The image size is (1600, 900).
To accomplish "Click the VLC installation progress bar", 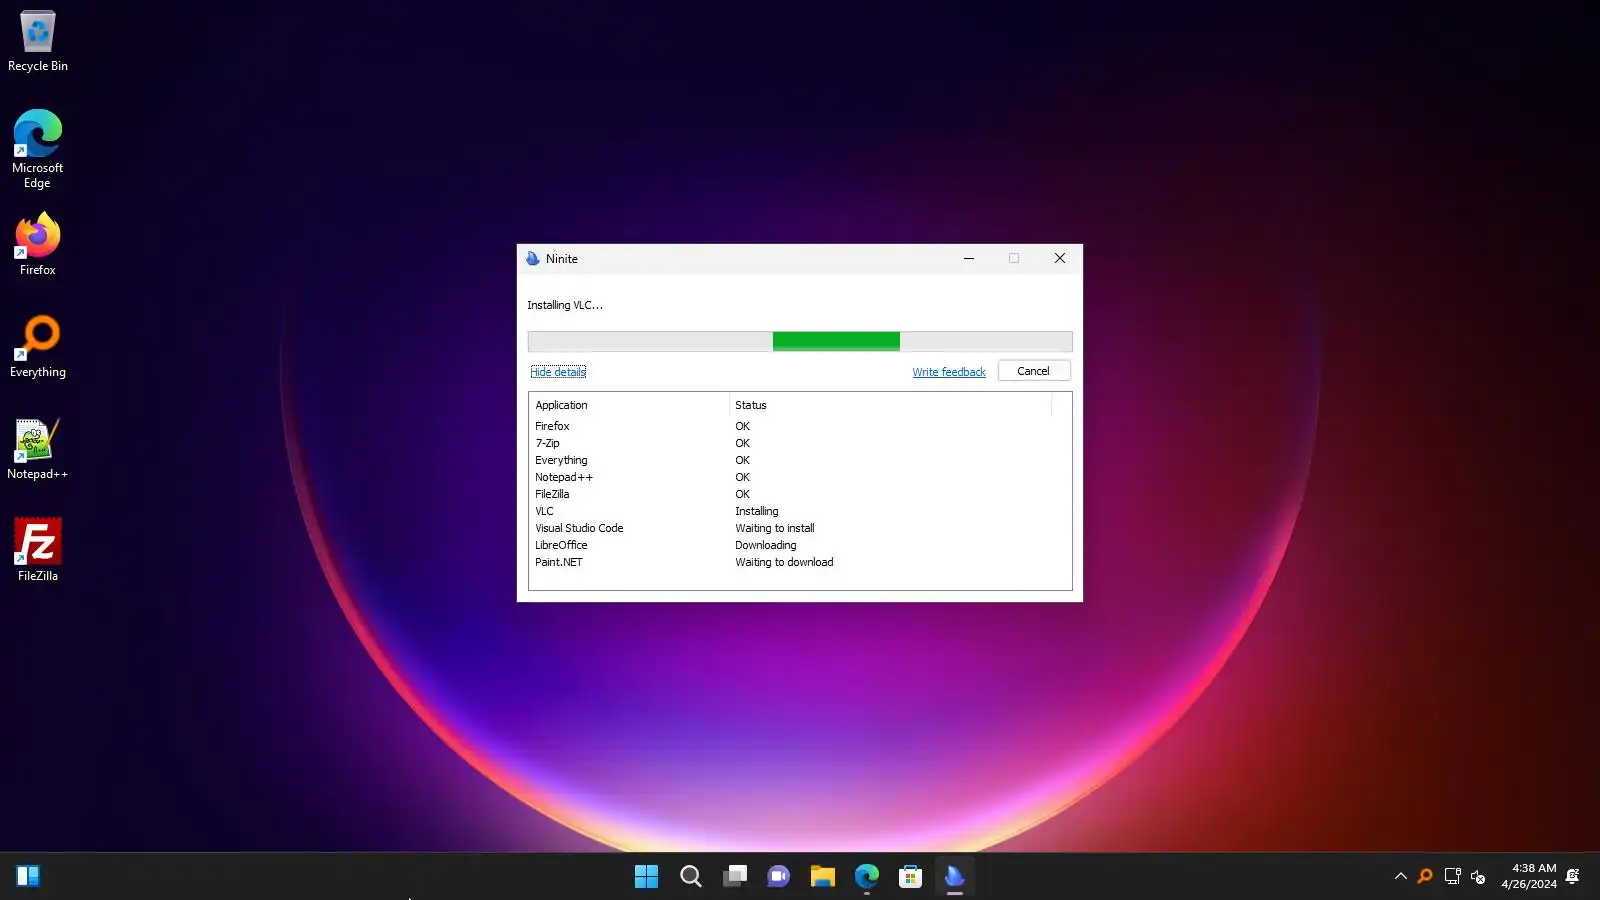I will (x=800, y=342).
